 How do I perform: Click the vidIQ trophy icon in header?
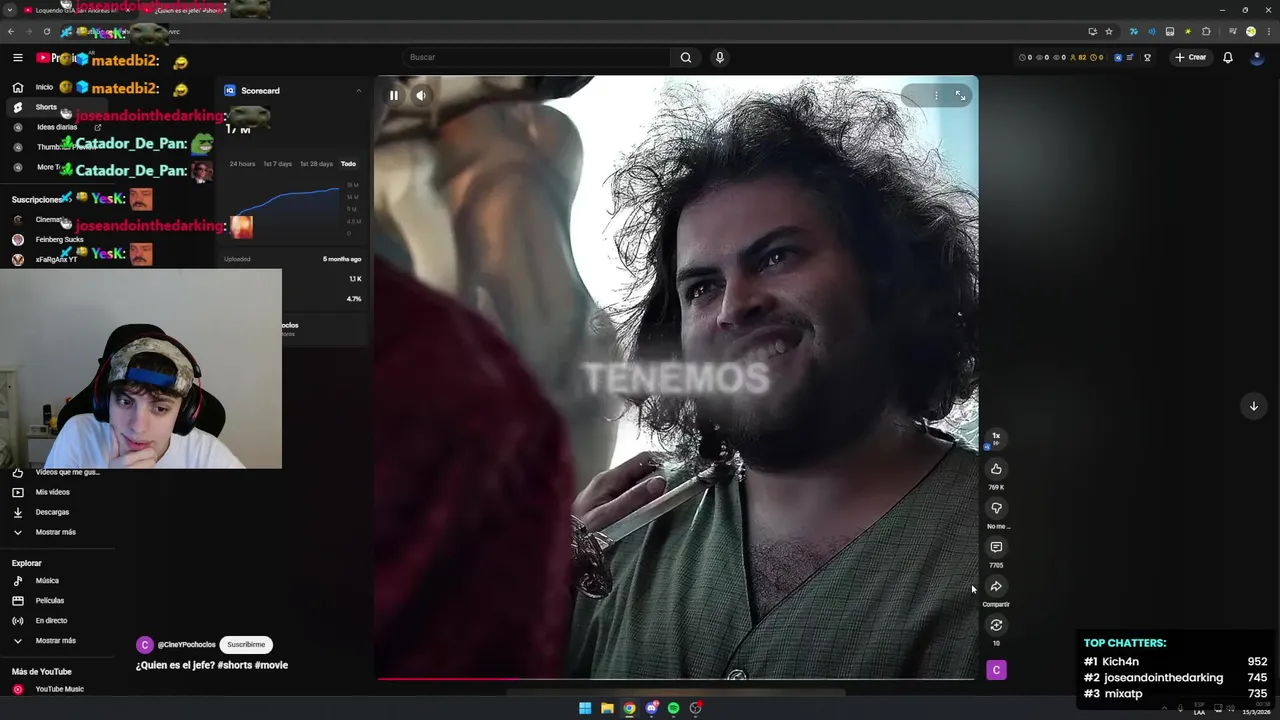point(1147,57)
